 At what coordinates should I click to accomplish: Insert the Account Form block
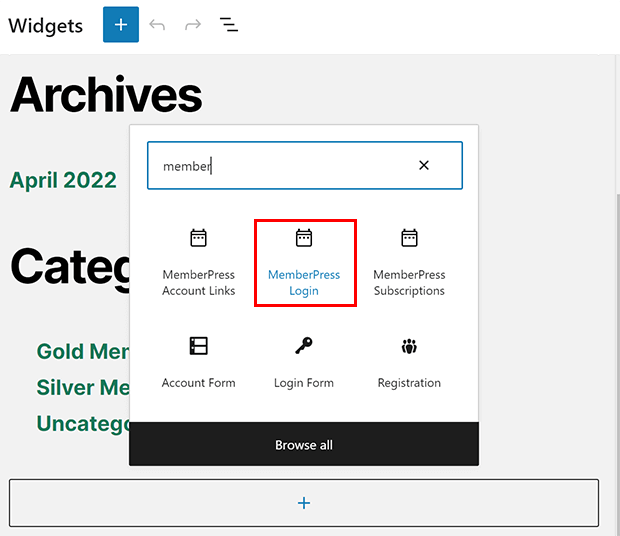pyautogui.click(x=198, y=362)
